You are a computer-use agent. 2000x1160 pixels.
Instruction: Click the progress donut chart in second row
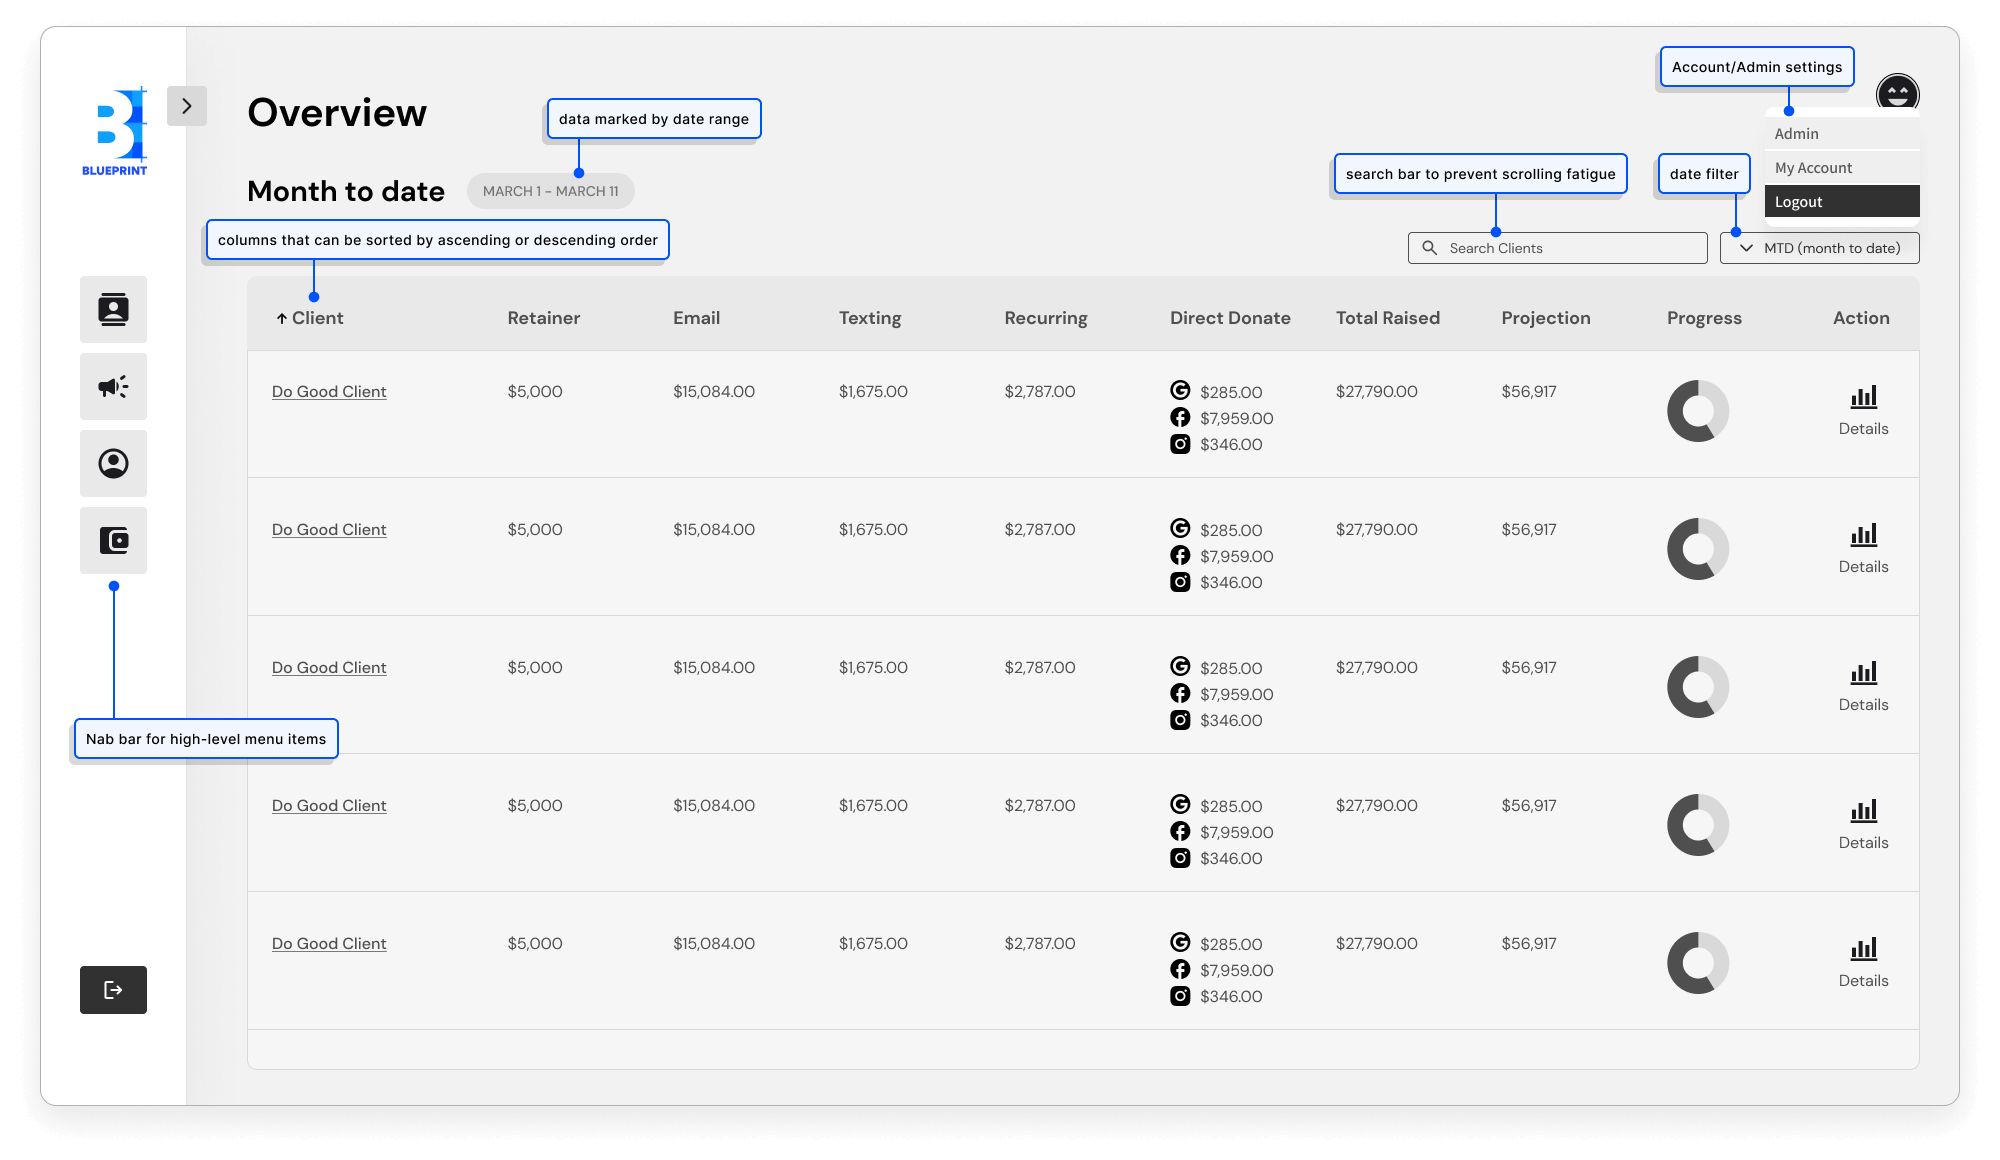[x=1697, y=549]
